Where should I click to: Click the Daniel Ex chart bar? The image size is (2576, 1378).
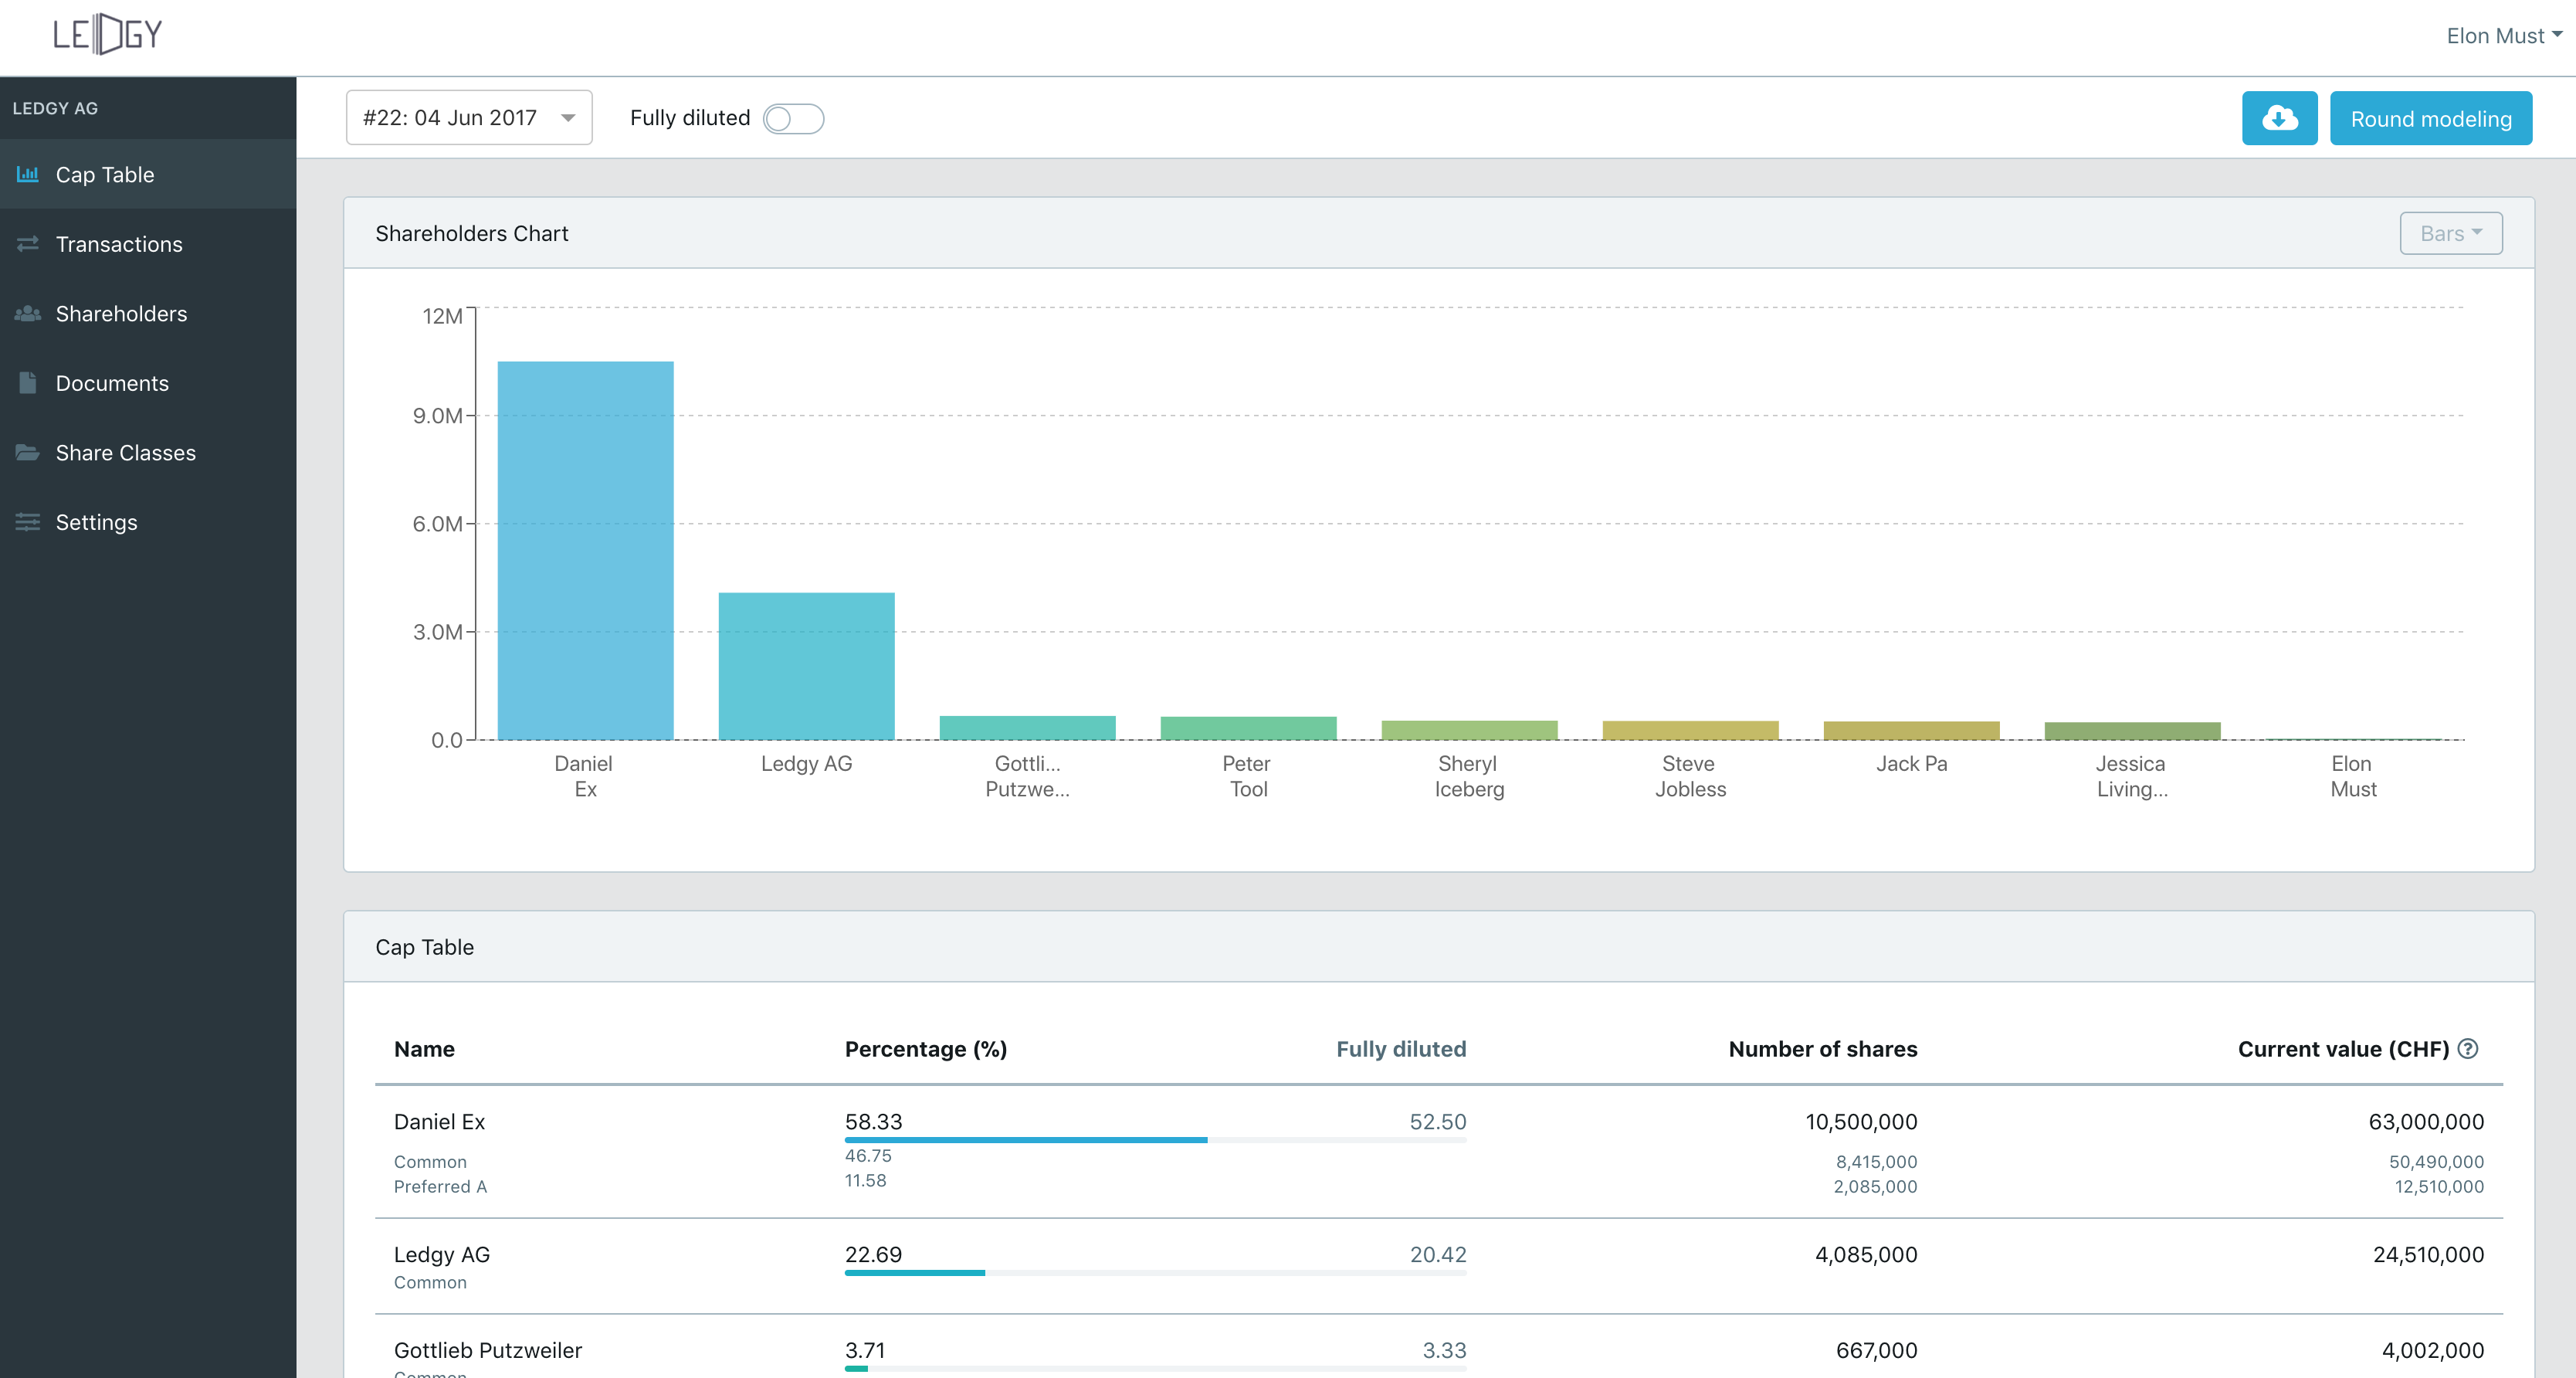point(585,550)
